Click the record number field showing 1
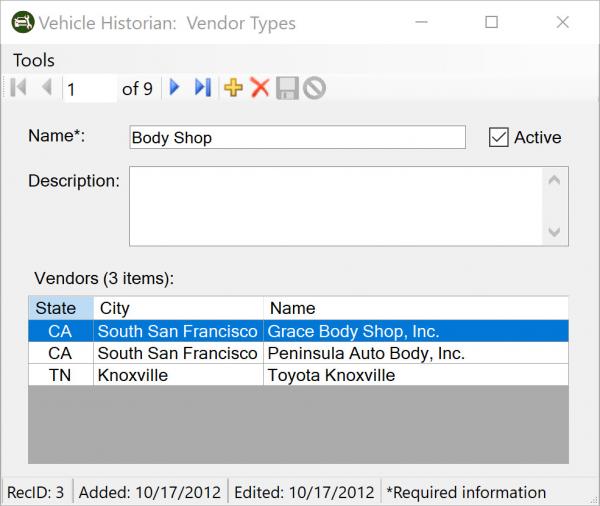The height and width of the screenshot is (506, 600). 90,89
